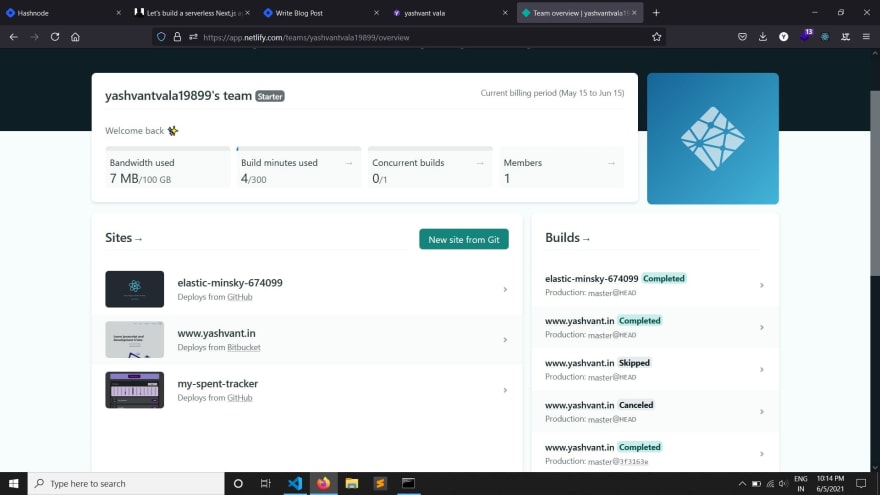
Task: Click the Skipped status badge
Action: point(634,363)
